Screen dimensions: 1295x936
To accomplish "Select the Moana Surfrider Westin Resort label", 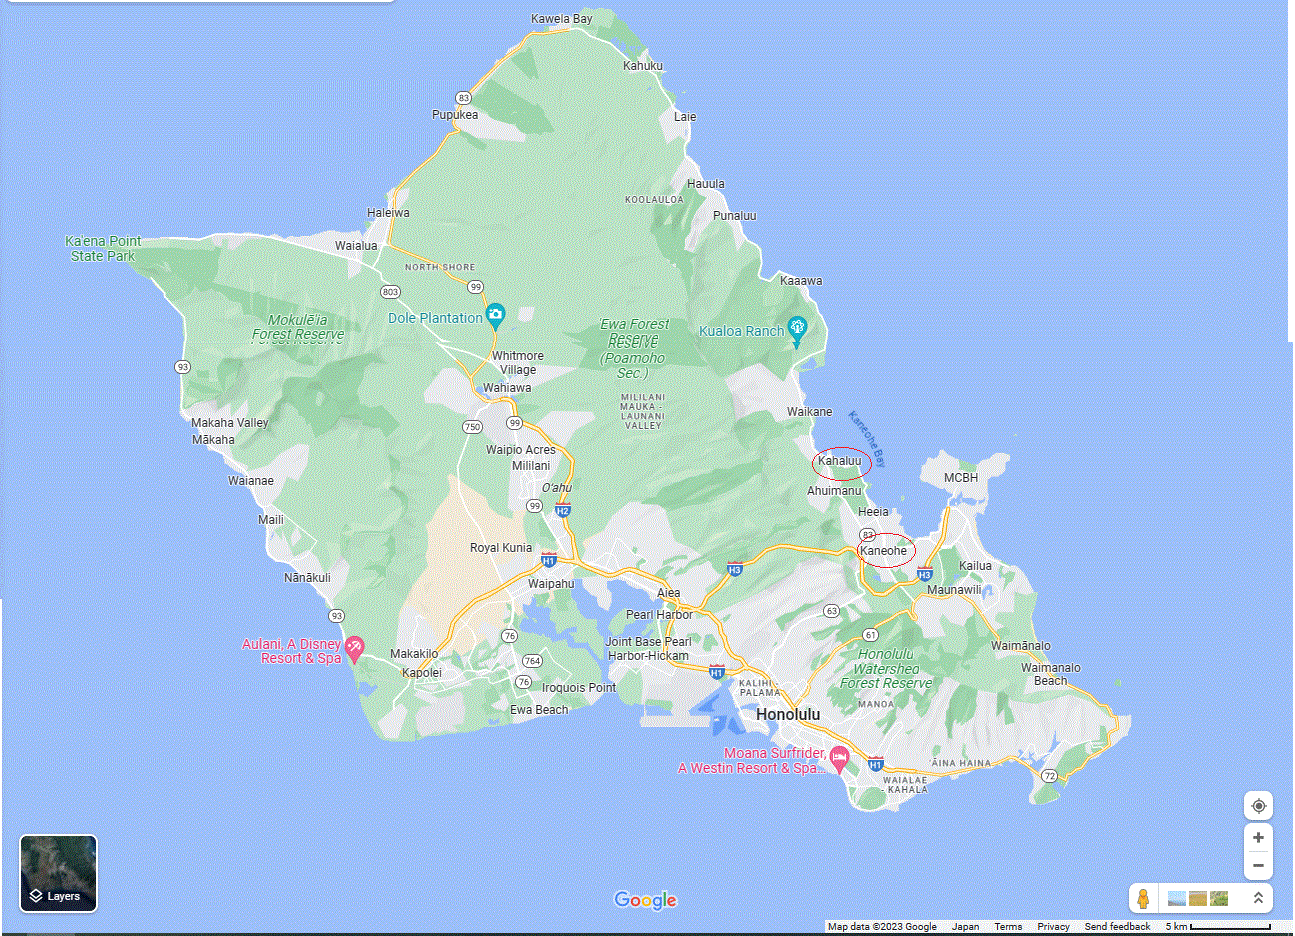I will tap(752, 761).
